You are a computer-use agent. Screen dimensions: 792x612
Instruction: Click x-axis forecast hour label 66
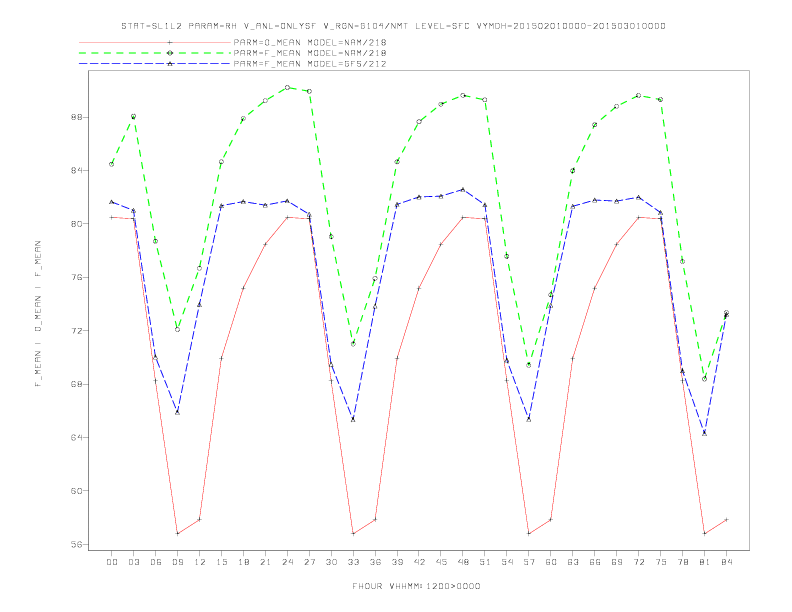point(595,562)
